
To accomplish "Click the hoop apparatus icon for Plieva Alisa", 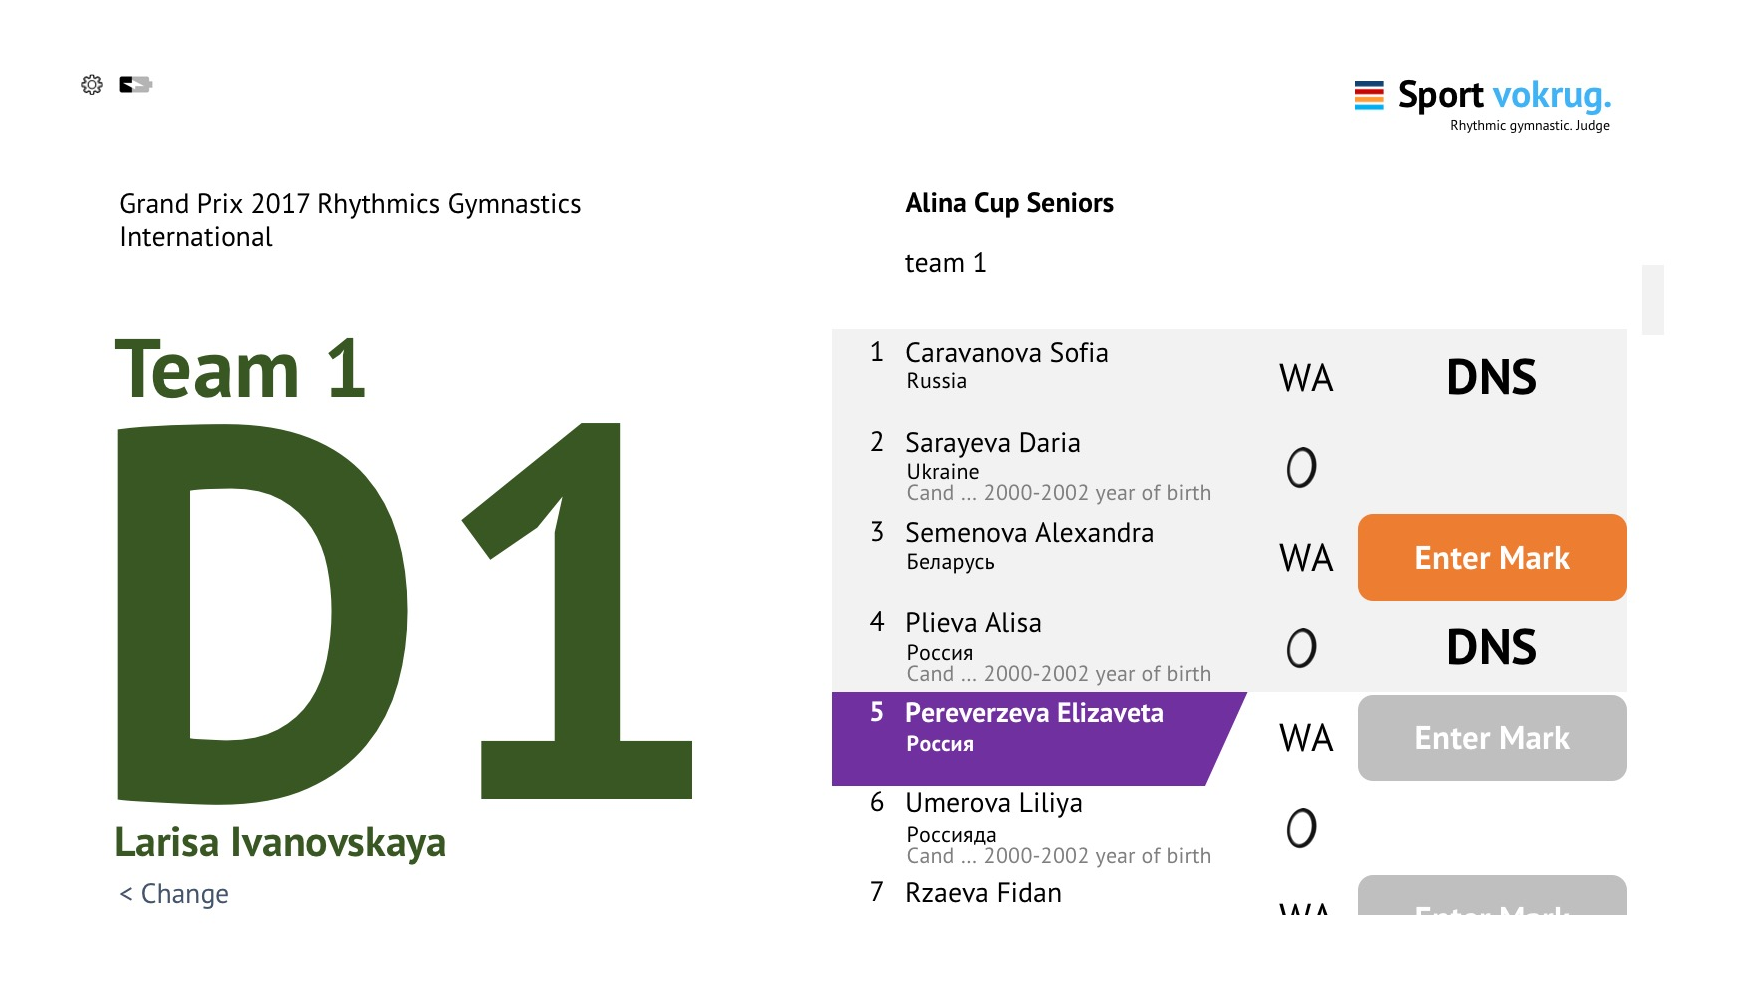I will pyautogui.click(x=1301, y=648).
